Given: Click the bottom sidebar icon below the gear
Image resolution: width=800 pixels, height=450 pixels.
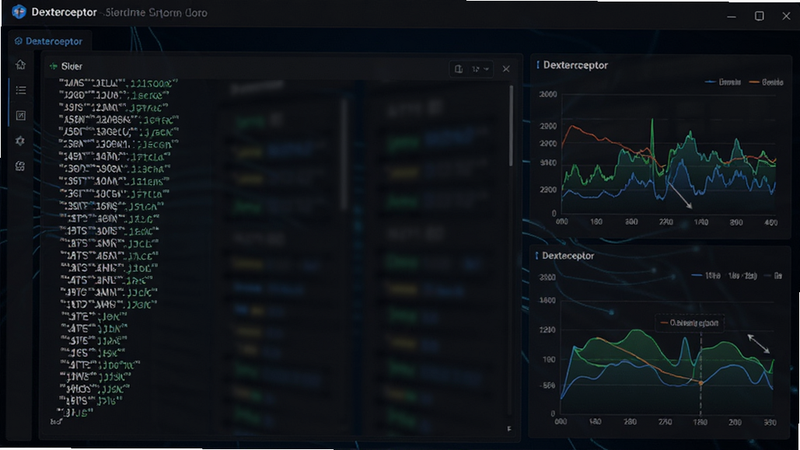Looking at the screenshot, I should click(x=20, y=166).
